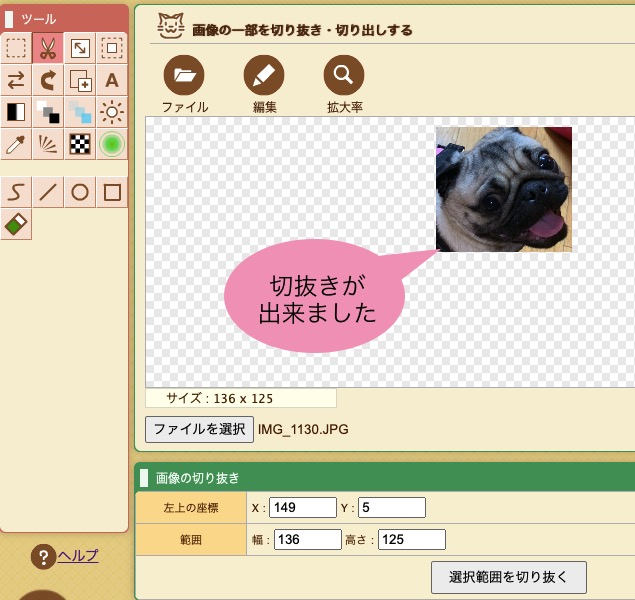Select the overlay image tool

tap(80, 80)
